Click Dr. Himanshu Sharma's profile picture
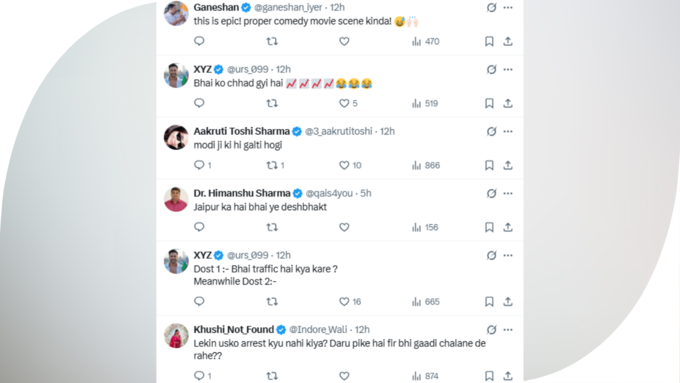This screenshot has height=383, width=680. [x=176, y=200]
